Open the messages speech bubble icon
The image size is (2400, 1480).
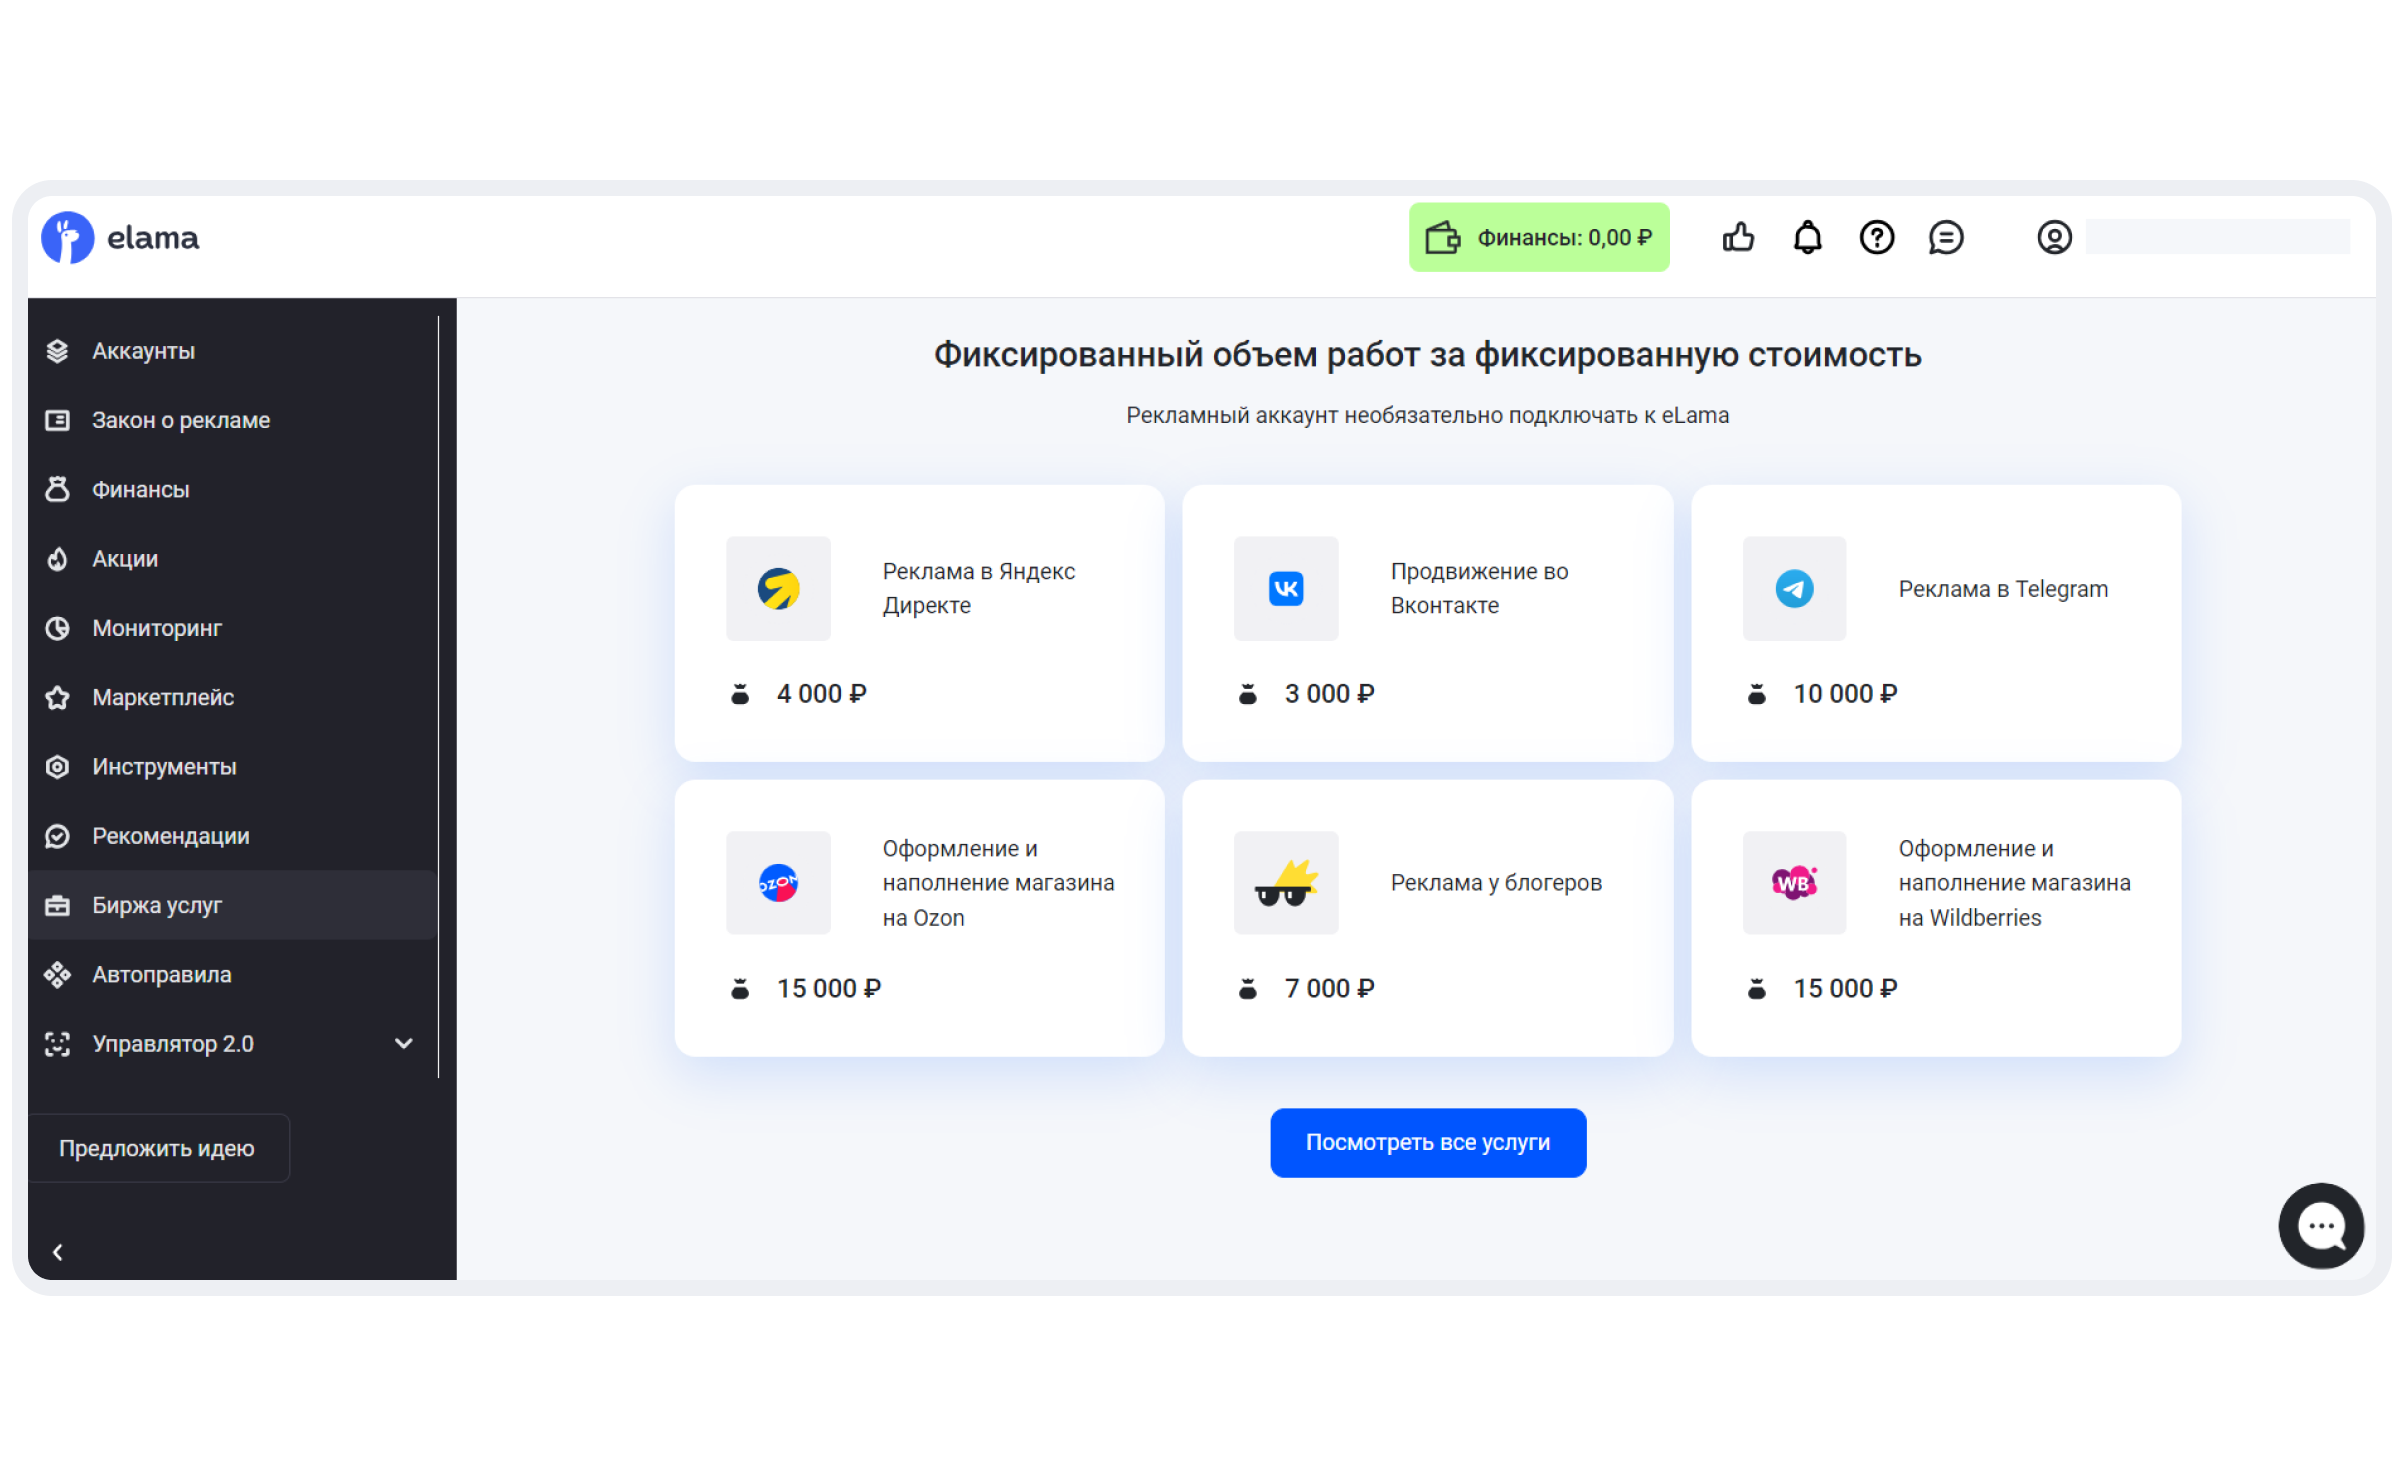[1945, 238]
